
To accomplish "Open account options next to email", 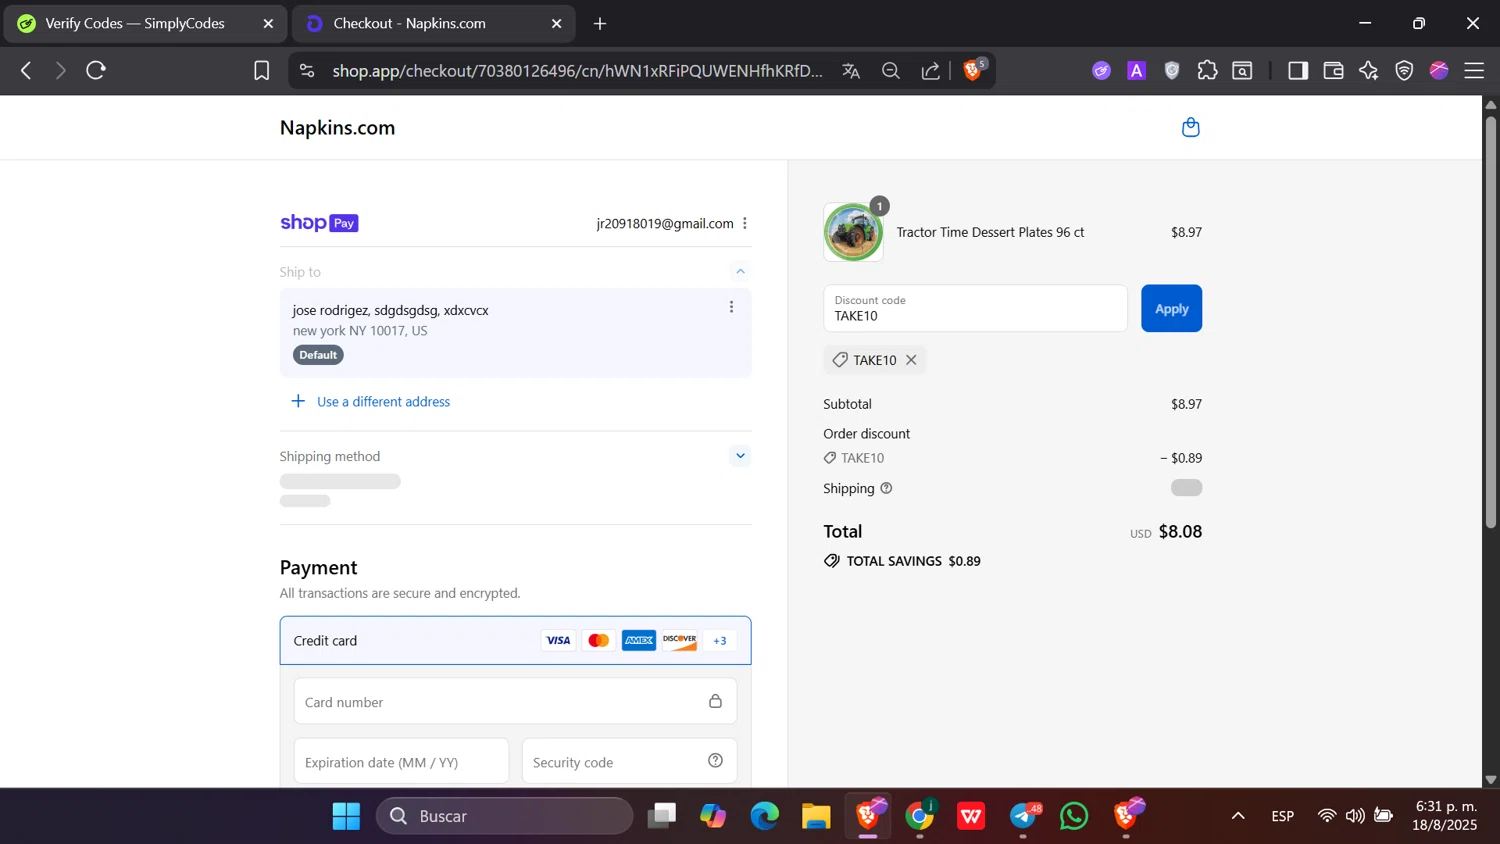I will coord(745,223).
